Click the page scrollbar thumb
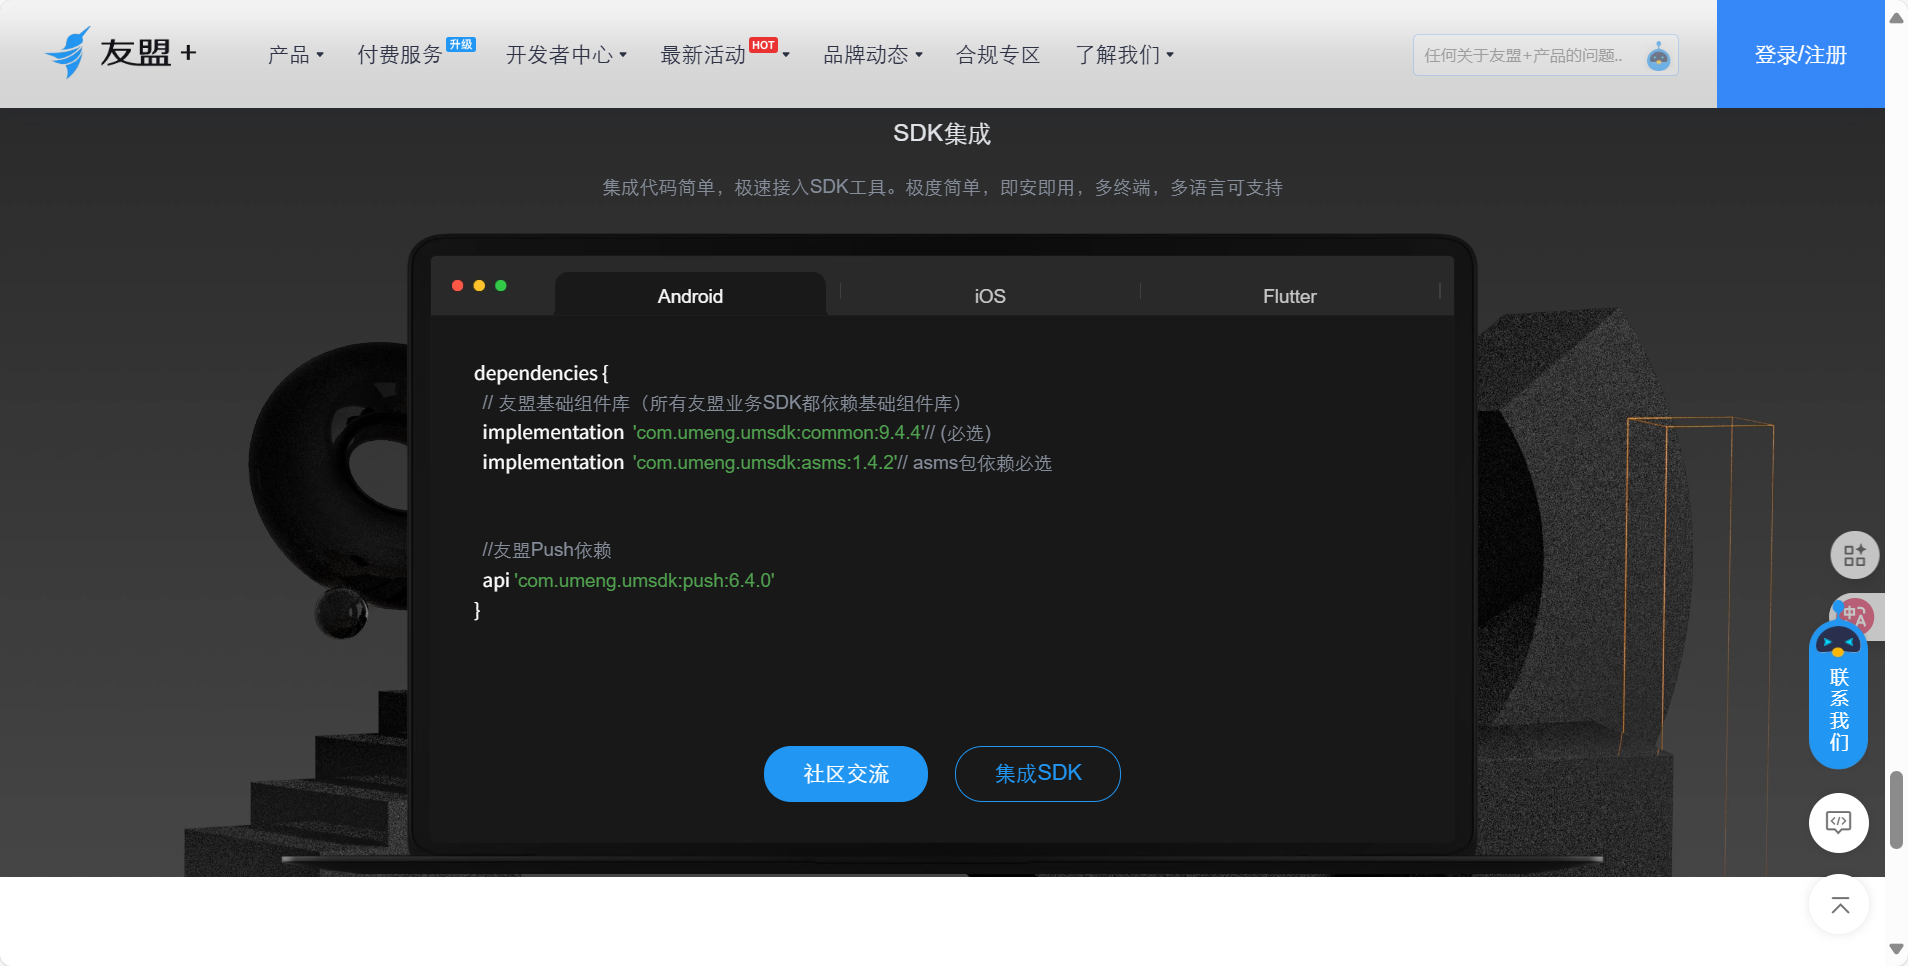 (1896, 810)
